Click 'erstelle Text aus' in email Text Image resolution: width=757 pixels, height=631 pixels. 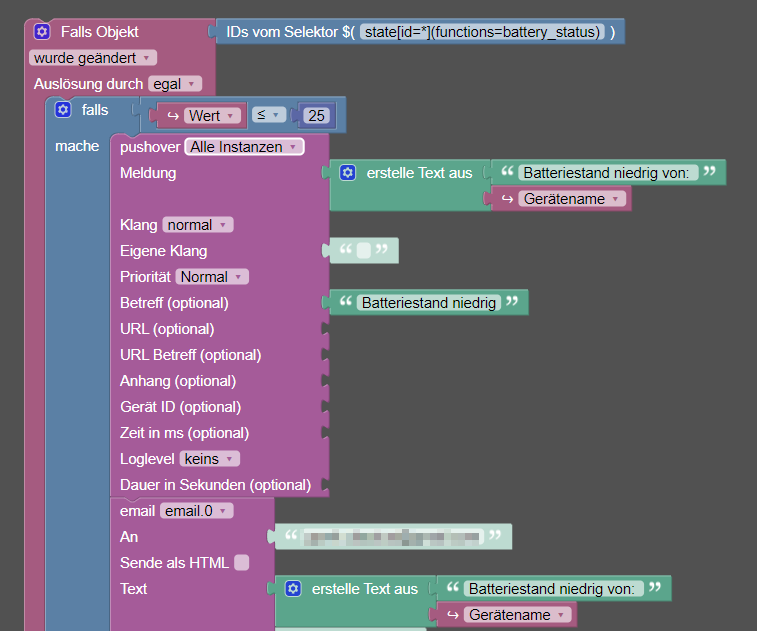(x=364, y=589)
